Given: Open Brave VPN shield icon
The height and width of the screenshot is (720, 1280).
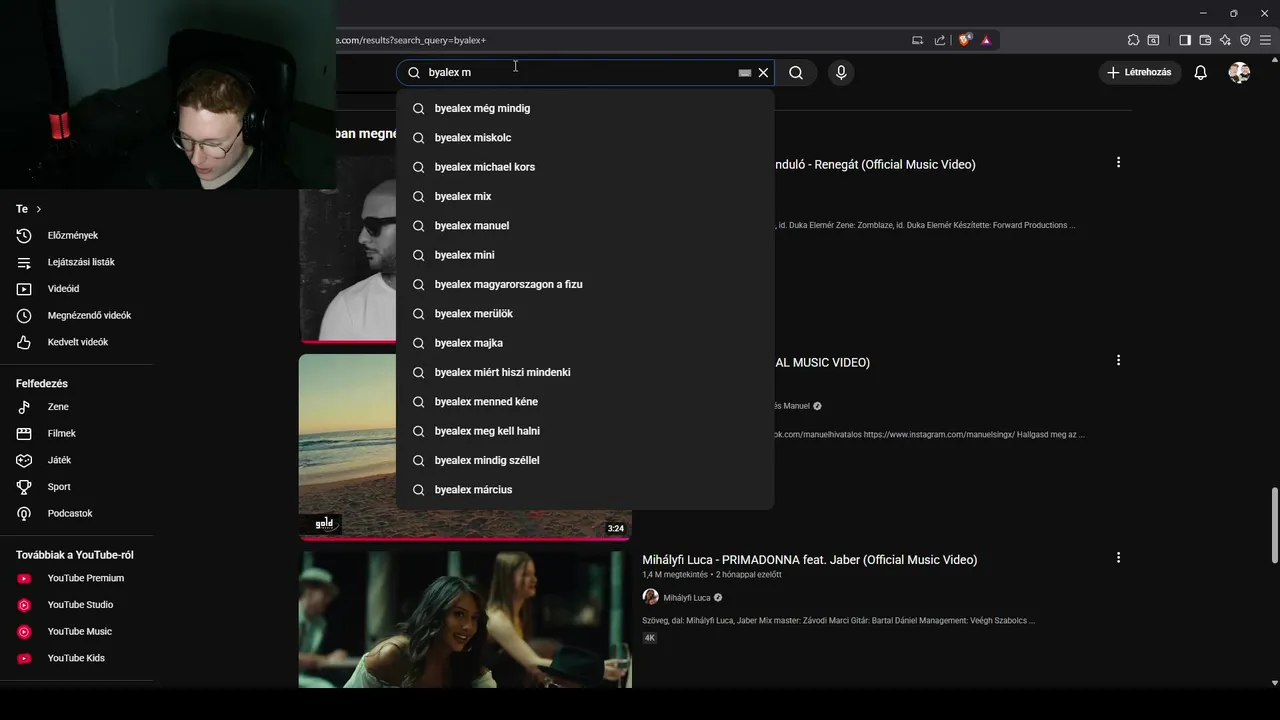Looking at the screenshot, I should point(1245,40).
